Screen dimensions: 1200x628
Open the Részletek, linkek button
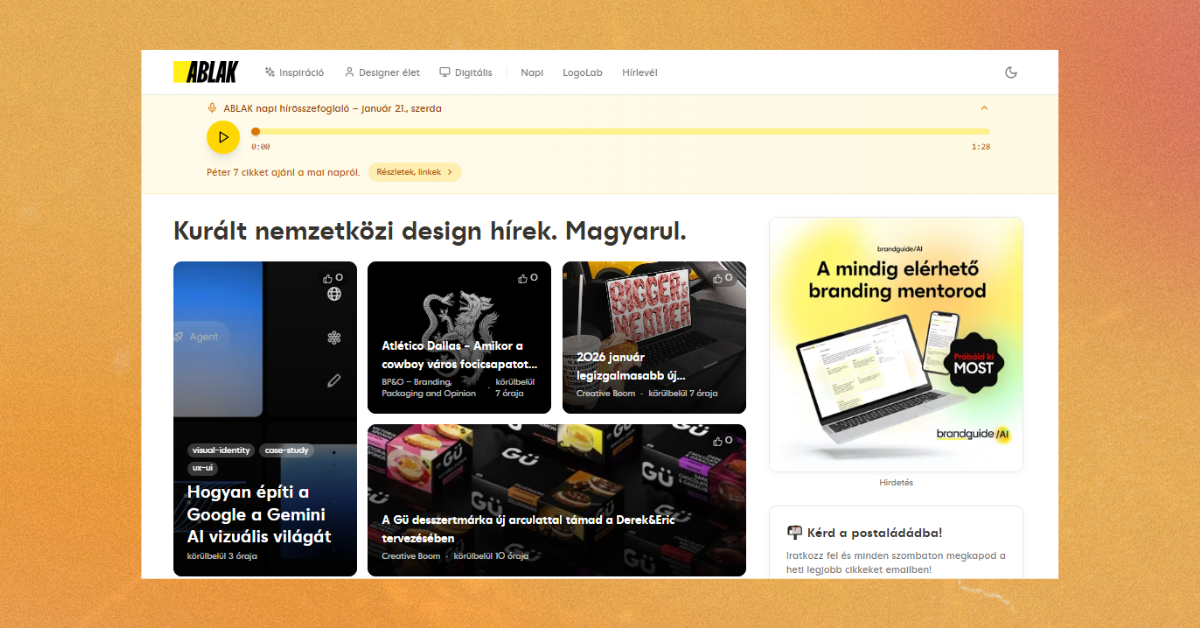click(415, 172)
